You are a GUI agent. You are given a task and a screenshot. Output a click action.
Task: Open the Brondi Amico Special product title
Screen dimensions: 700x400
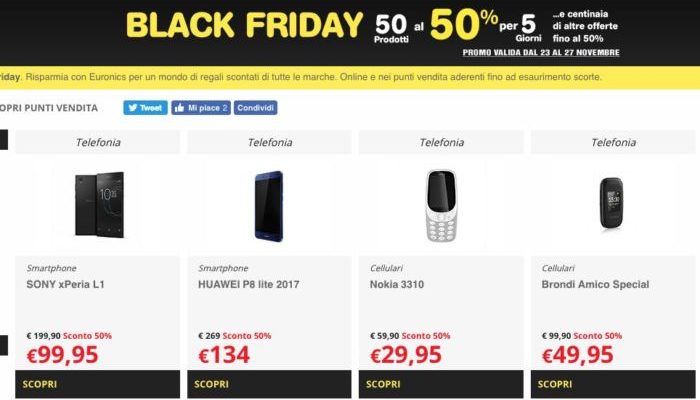pos(596,285)
